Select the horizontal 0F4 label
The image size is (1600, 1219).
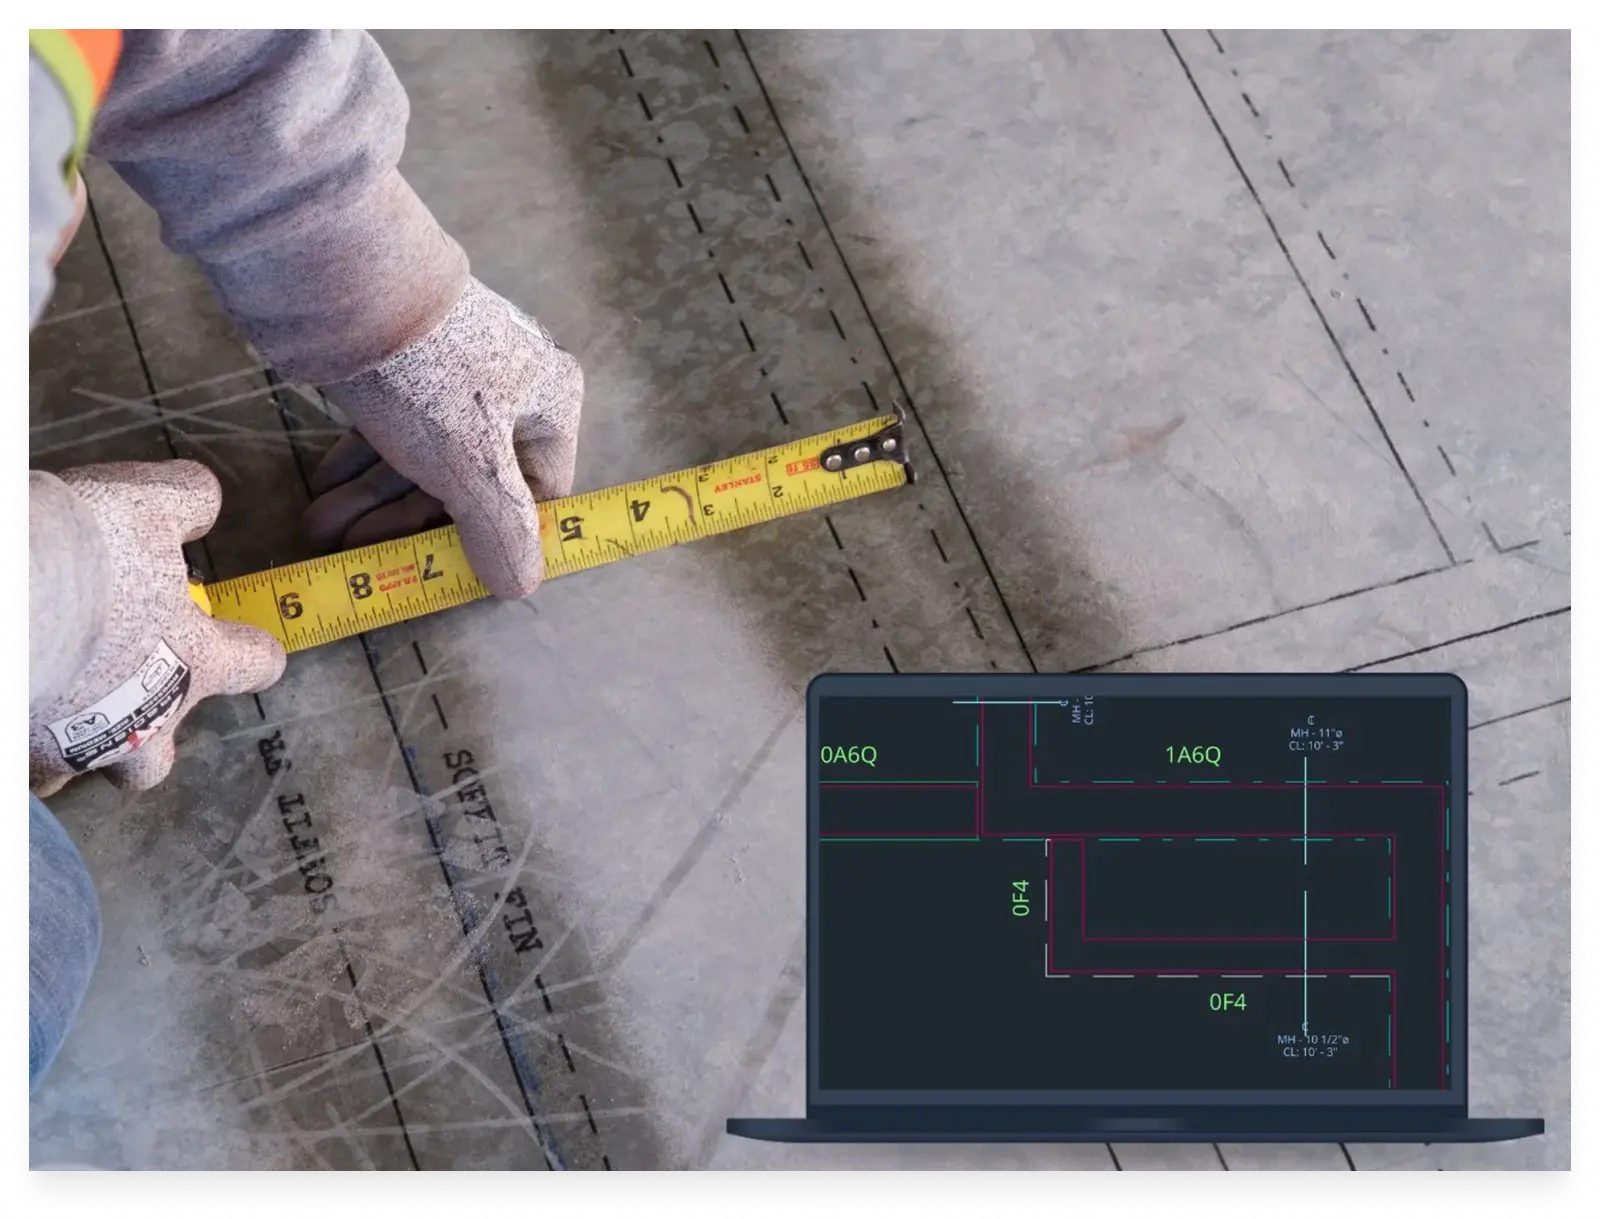point(1227,1002)
